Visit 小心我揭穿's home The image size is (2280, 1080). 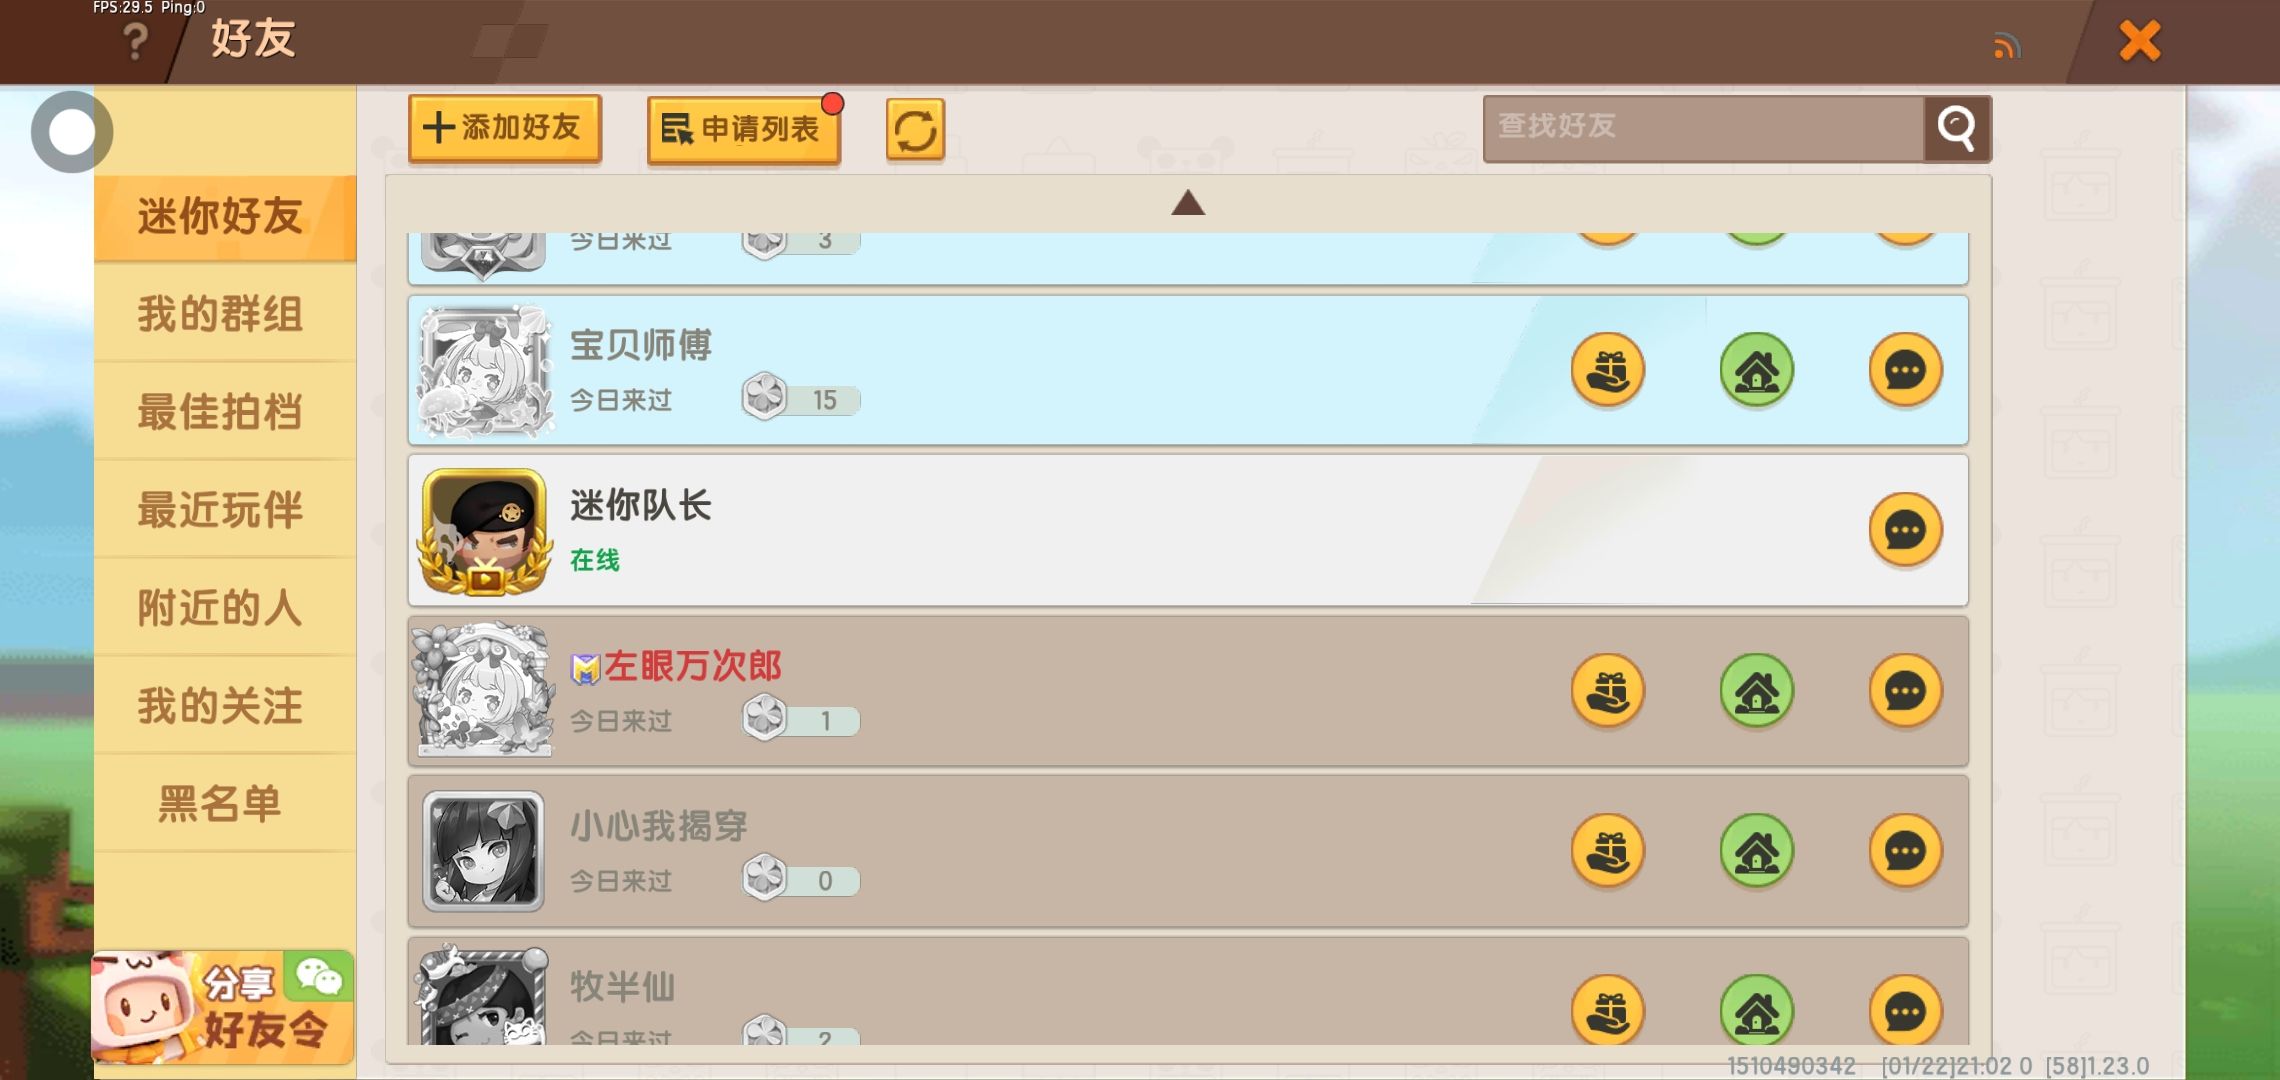point(1756,851)
